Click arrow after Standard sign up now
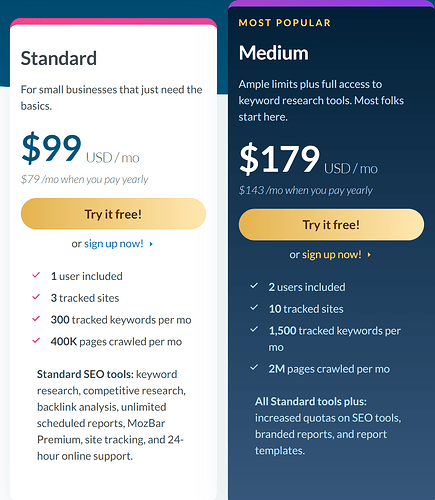Viewport: 435px width, 500px height. (151, 244)
